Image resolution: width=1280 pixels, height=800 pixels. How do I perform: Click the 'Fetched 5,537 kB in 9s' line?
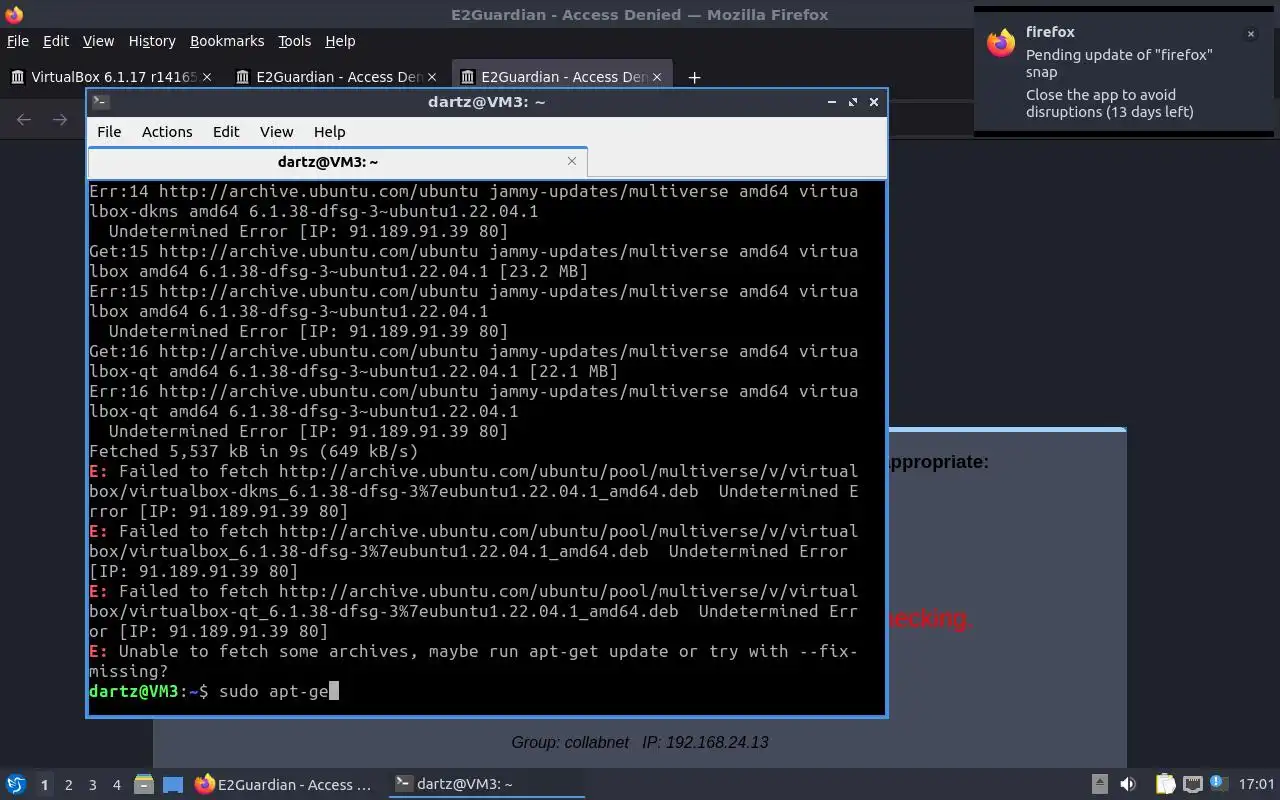(254, 451)
